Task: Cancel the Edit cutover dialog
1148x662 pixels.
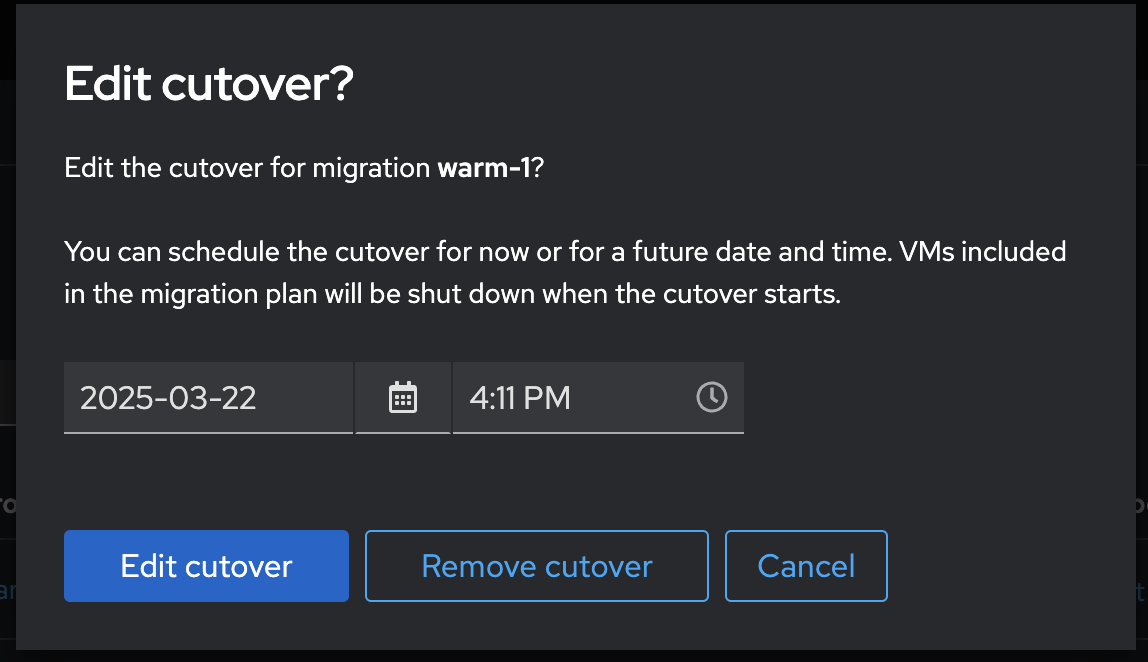Action: coord(806,566)
